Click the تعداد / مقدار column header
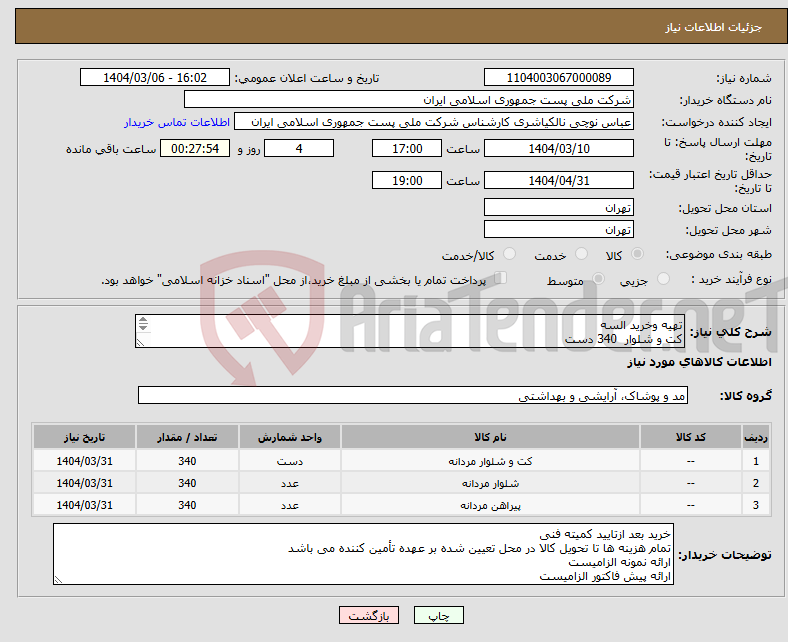This screenshot has width=788, height=642. 187,437
